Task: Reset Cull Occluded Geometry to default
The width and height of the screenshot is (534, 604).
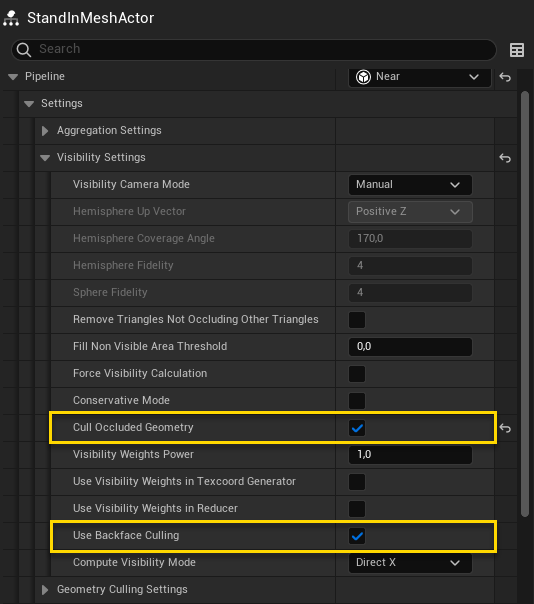Action: click(505, 428)
